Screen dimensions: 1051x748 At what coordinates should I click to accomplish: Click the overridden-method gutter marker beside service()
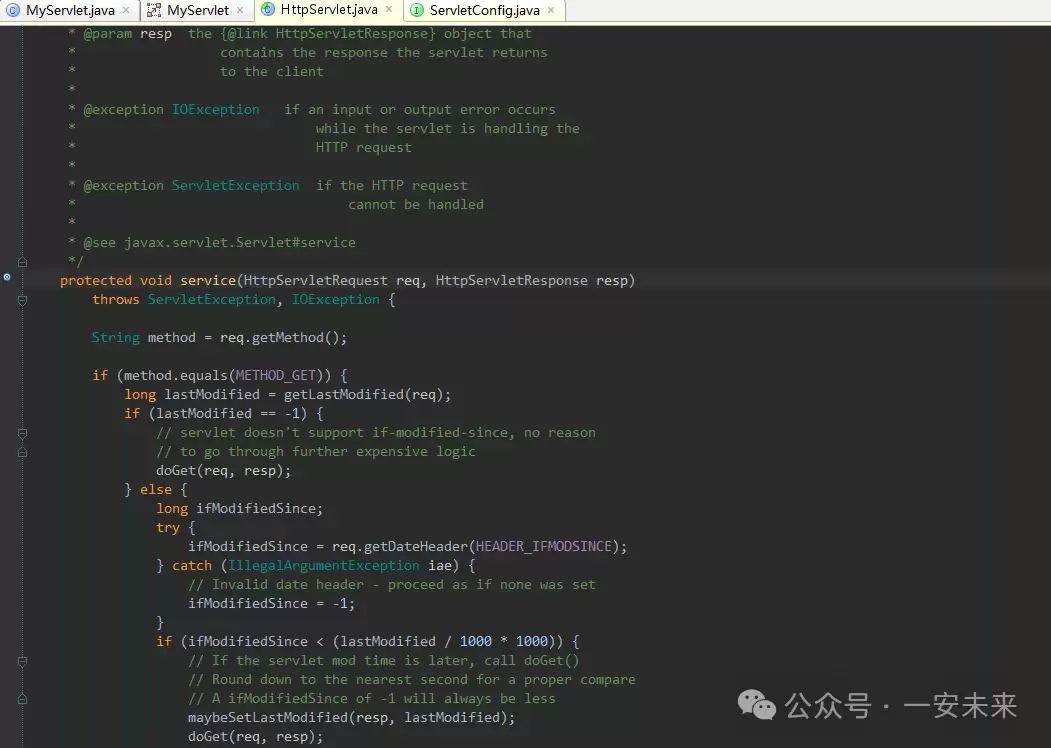(x=7, y=277)
